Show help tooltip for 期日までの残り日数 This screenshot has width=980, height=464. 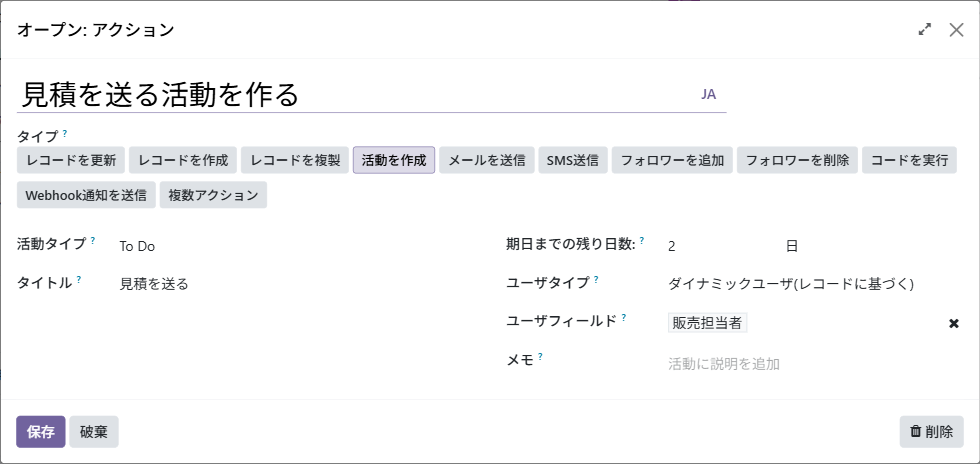[642, 240]
